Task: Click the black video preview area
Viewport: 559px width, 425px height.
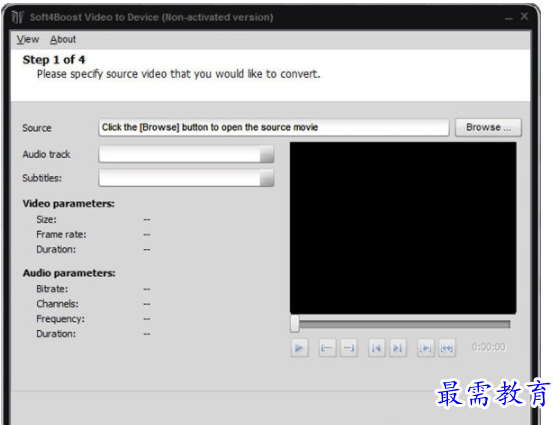Action: tap(403, 228)
